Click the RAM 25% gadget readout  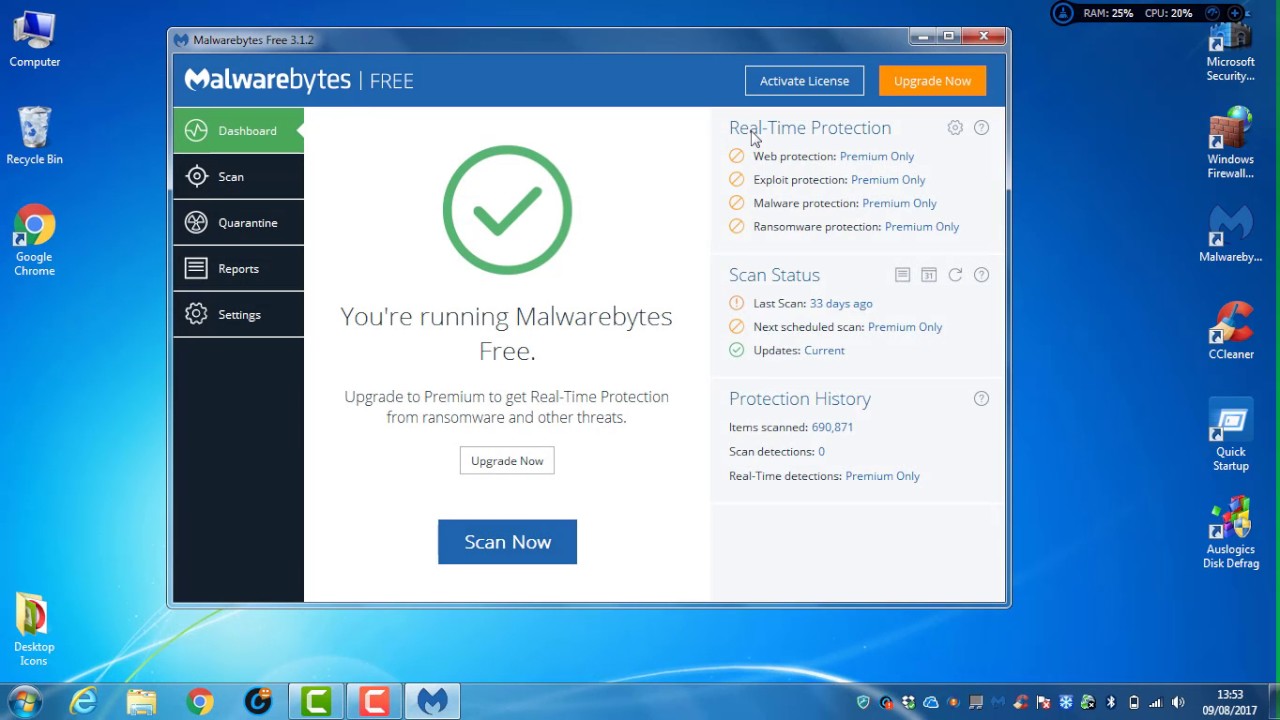1108,13
